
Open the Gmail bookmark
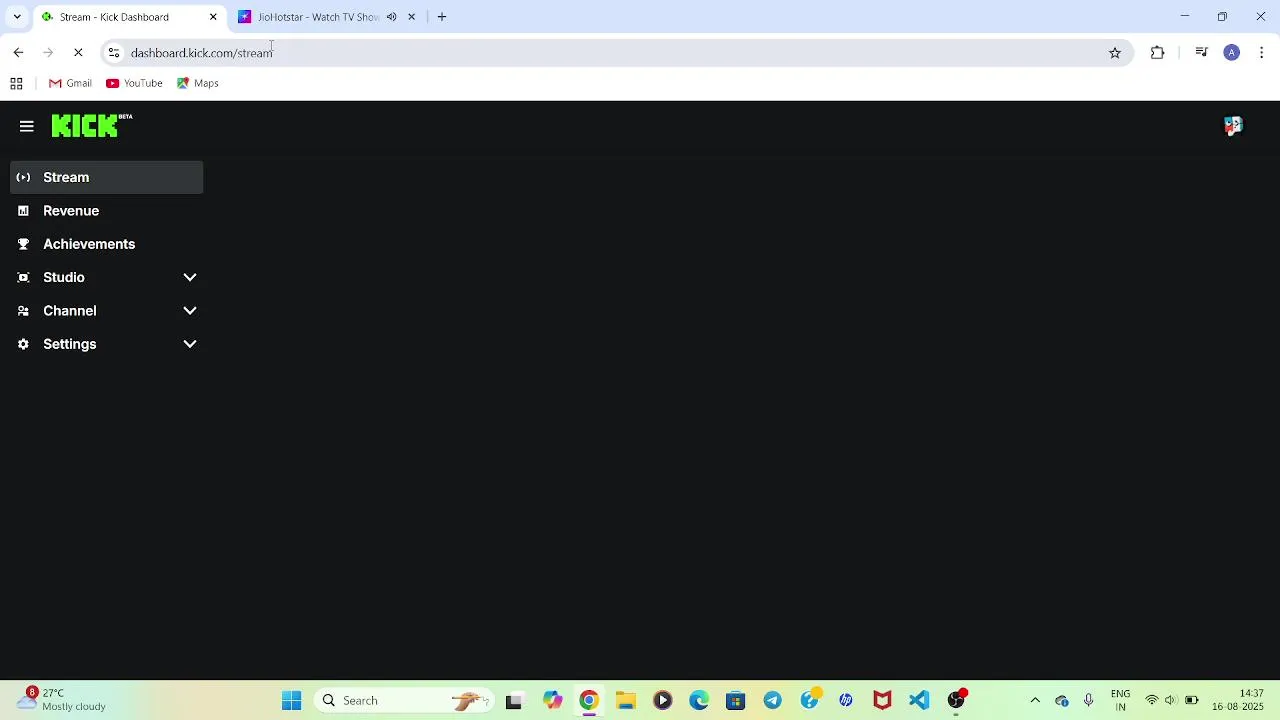(x=71, y=83)
